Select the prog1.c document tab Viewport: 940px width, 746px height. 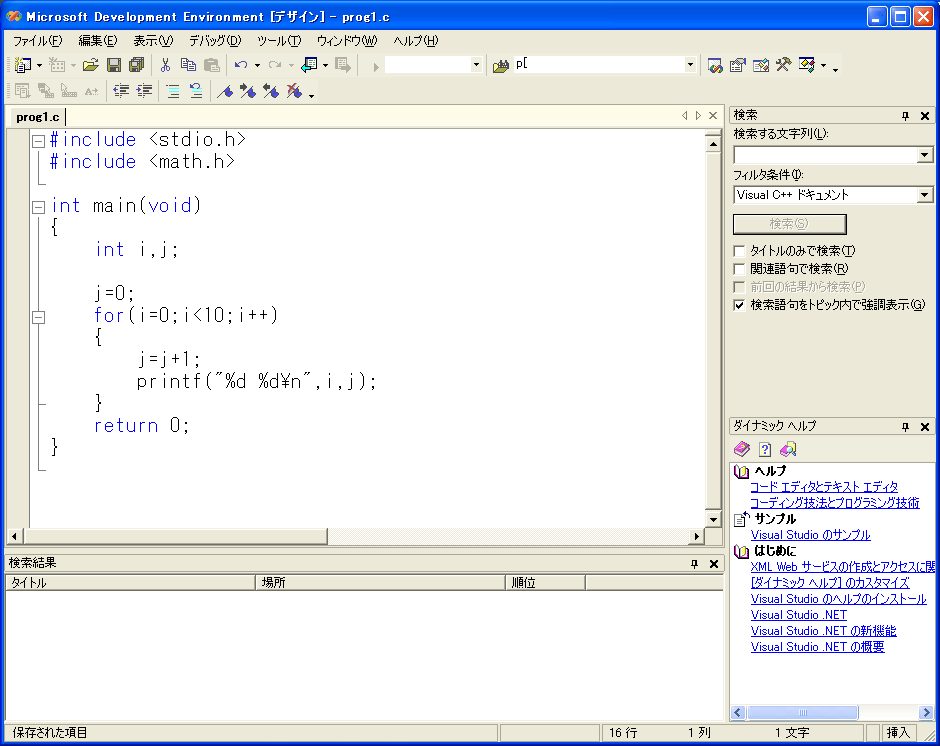tap(38, 117)
